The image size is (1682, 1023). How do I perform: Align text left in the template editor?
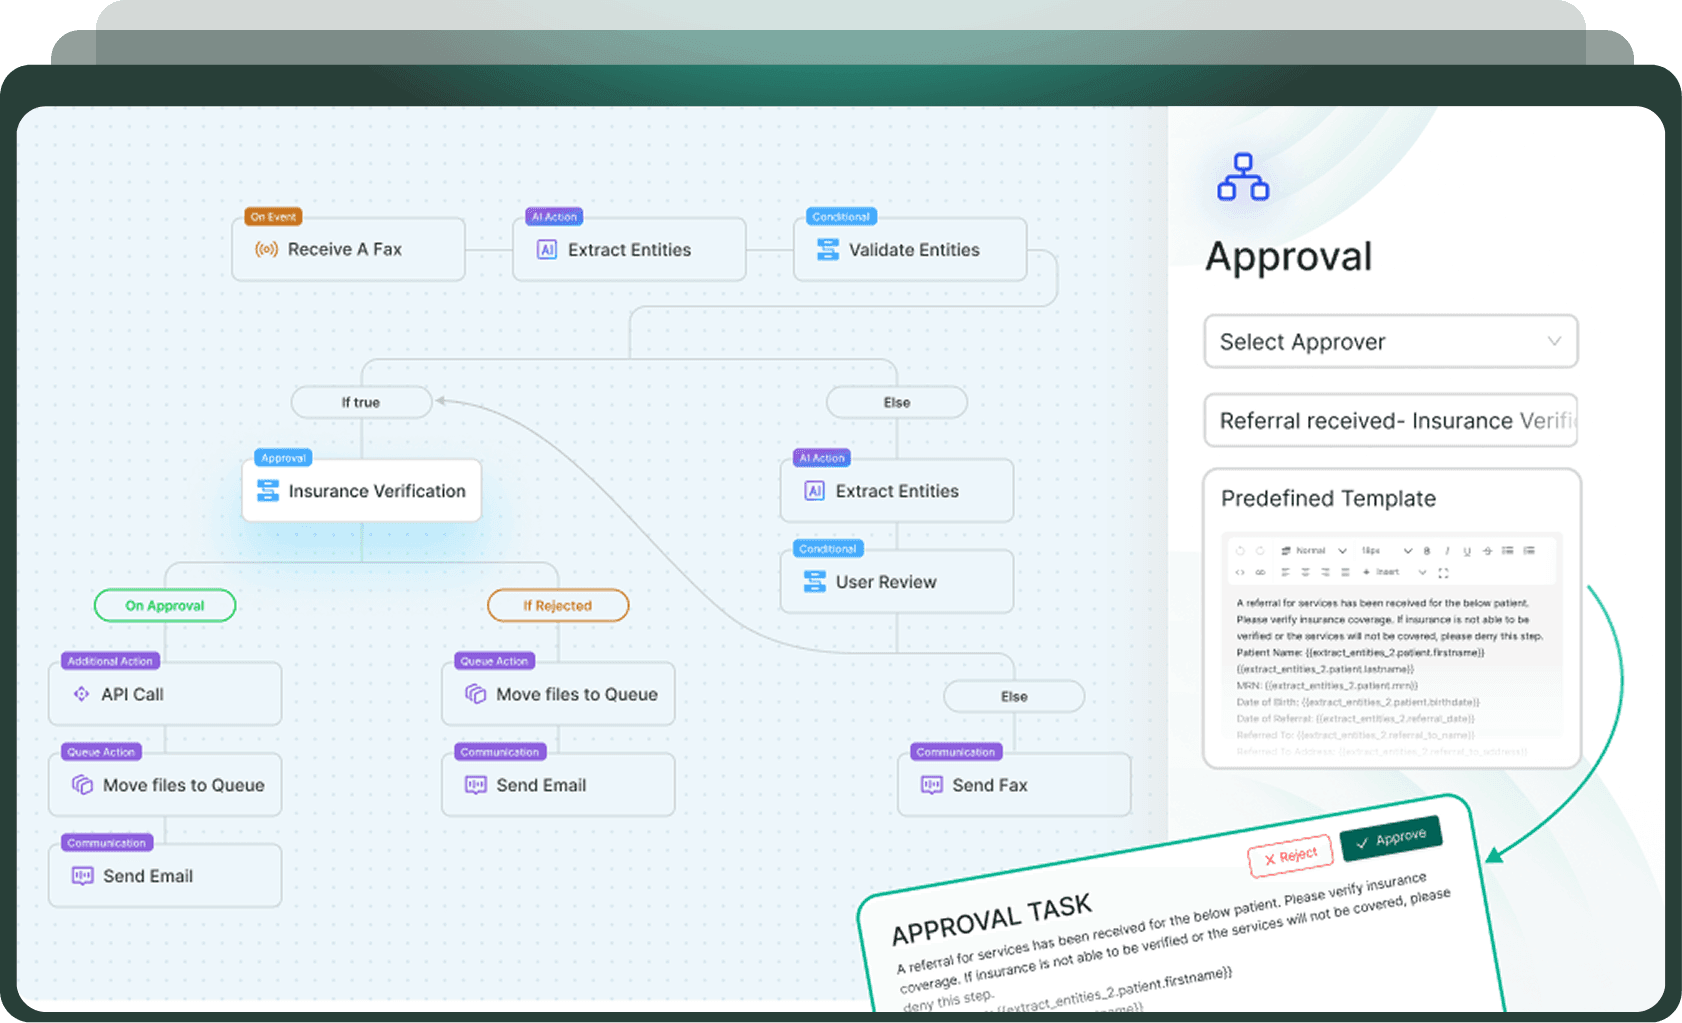click(x=1285, y=572)
